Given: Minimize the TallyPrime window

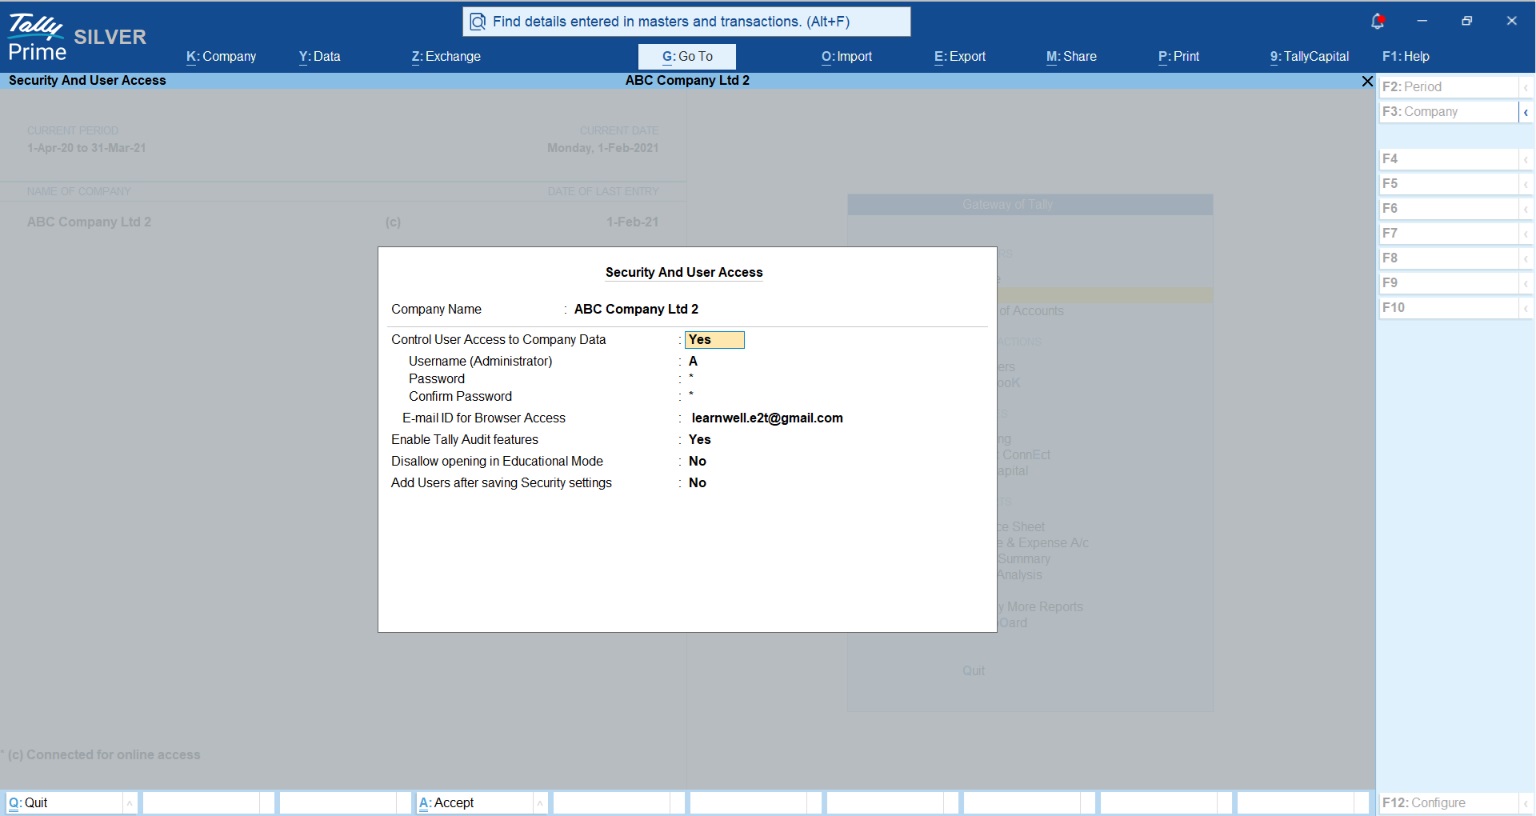Looking at the screenshot, I should tap(1422, 21).
